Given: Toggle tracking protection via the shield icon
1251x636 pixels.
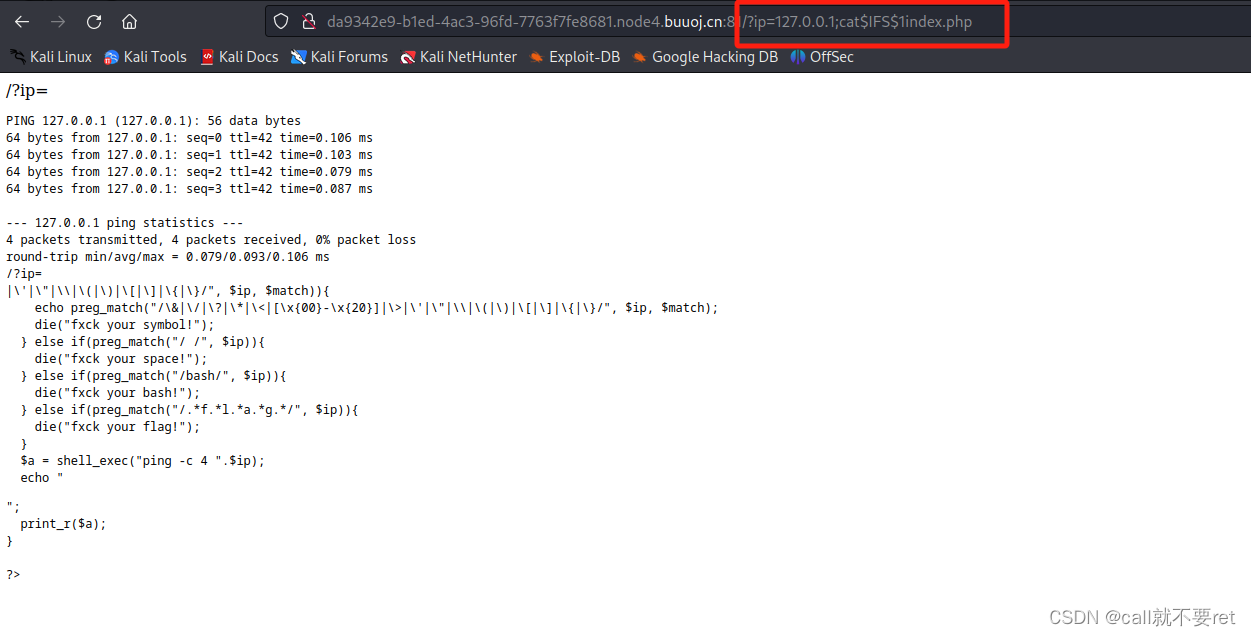Looking at the screenshot, I should pos(283,21).
